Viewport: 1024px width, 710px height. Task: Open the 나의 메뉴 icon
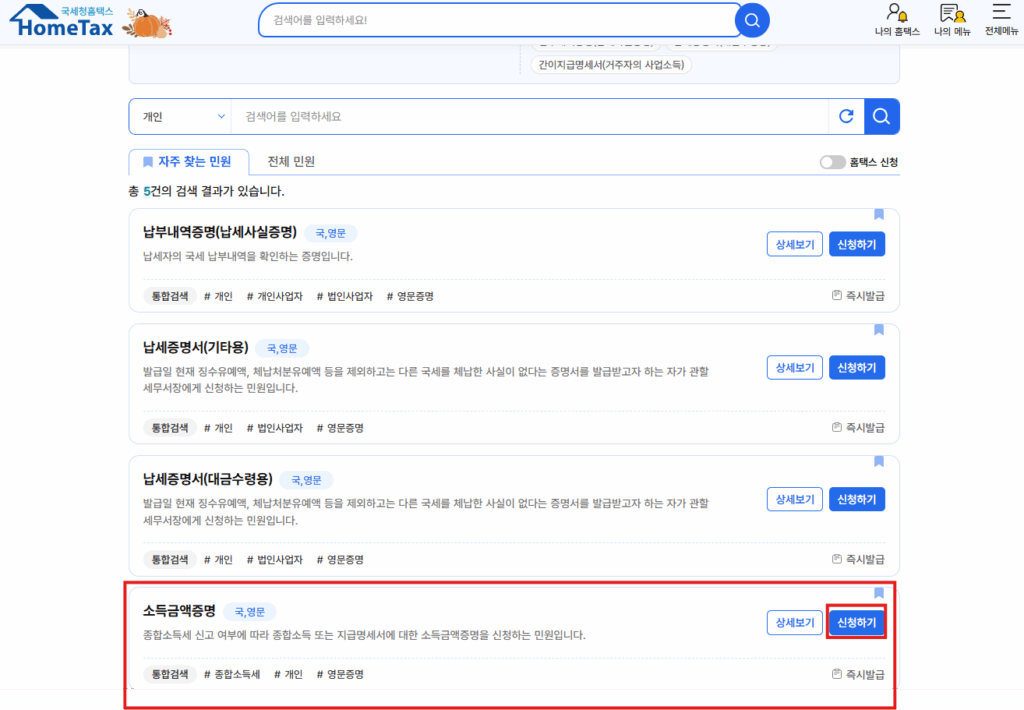[x=952, y=20]
